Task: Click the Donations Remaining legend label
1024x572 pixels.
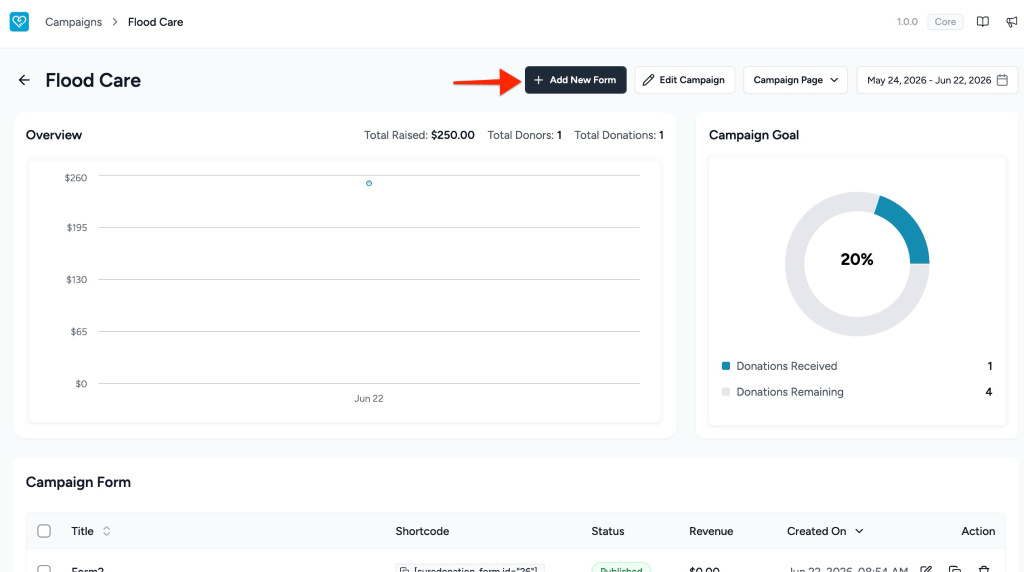Action: click(790, 392)
